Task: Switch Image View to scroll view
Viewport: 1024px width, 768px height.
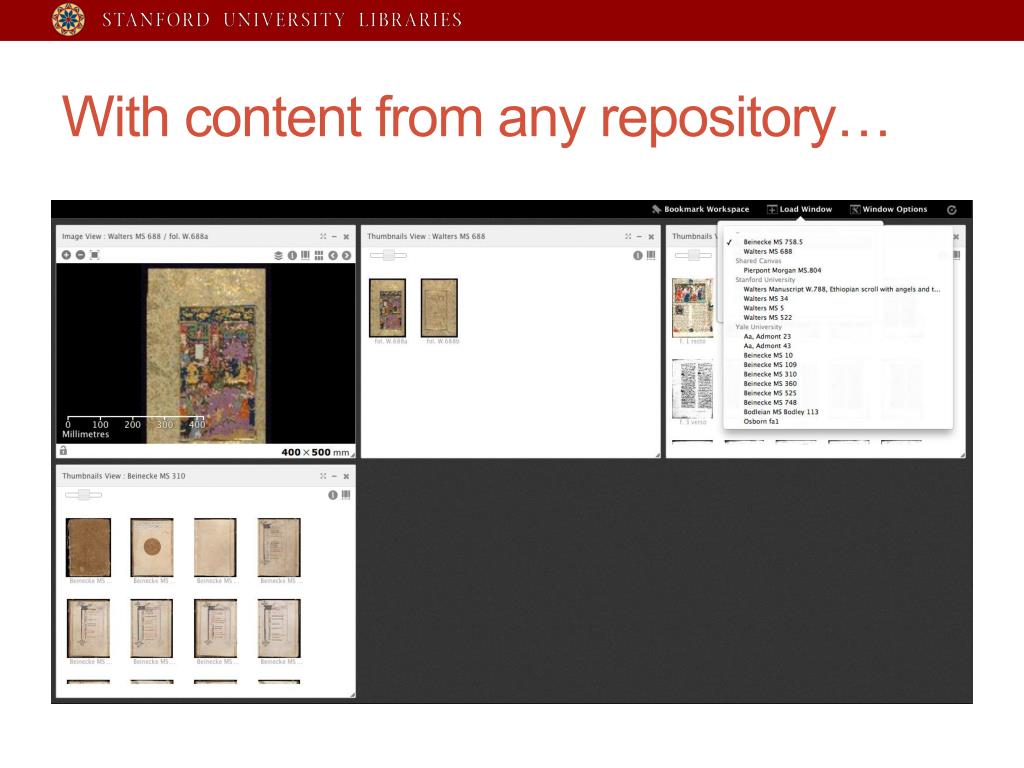Action: (305, 255)
